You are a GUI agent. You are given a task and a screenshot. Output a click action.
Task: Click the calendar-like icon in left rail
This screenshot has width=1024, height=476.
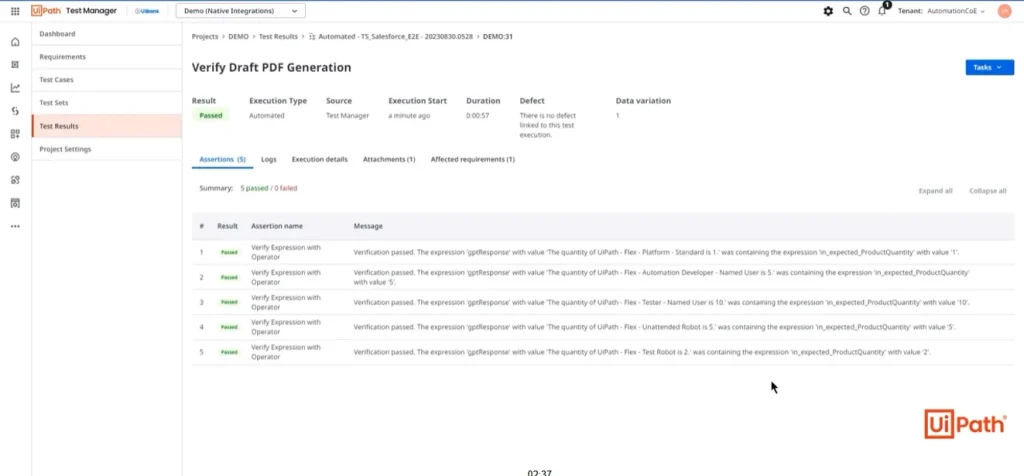tap(15, 203)
